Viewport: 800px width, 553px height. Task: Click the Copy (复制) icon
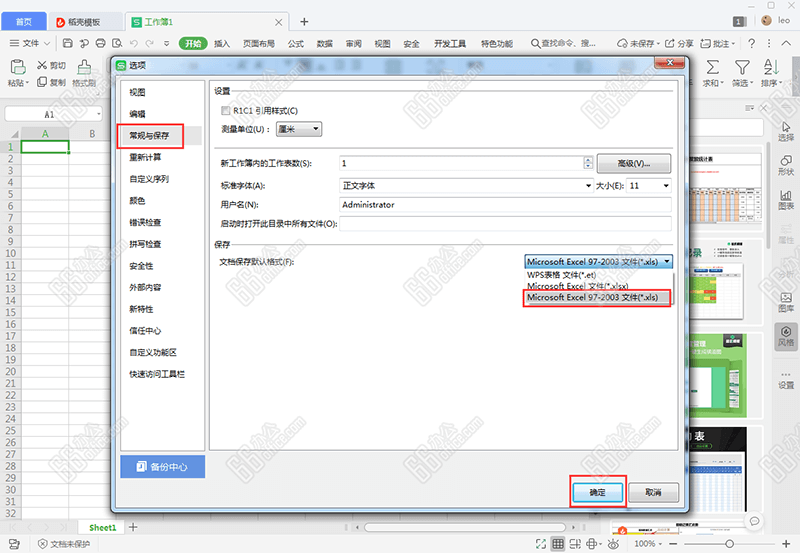[x=42, y=82]
